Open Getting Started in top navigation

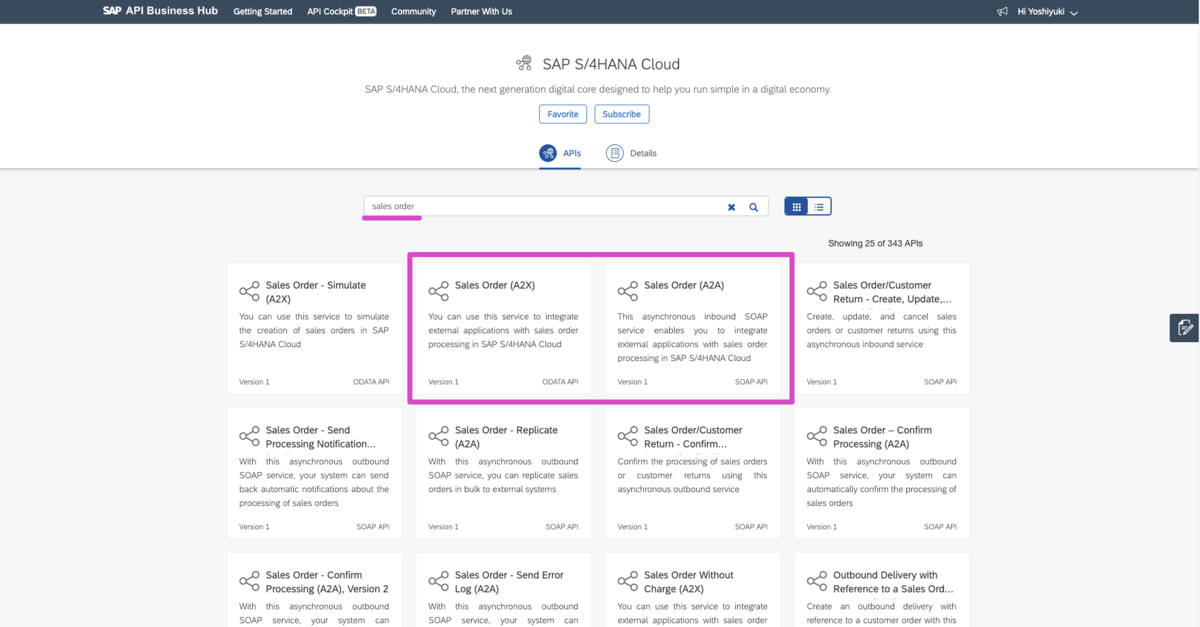[x=263, y=12]
